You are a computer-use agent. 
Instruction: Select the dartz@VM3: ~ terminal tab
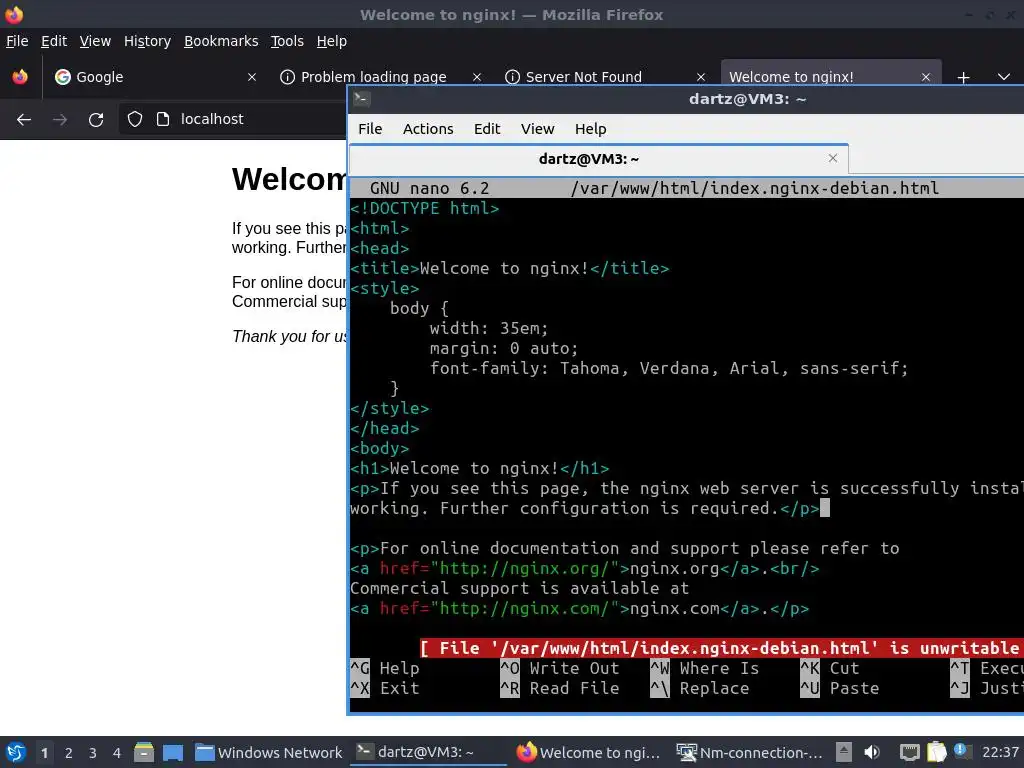[x=588, y=159]
